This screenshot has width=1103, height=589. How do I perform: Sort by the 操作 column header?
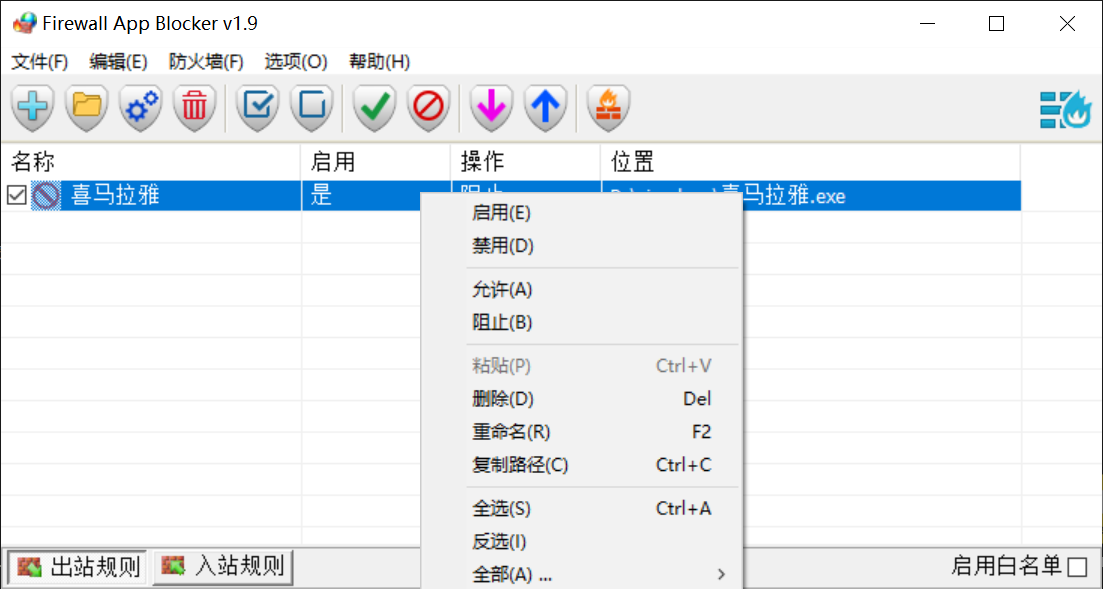525,162
